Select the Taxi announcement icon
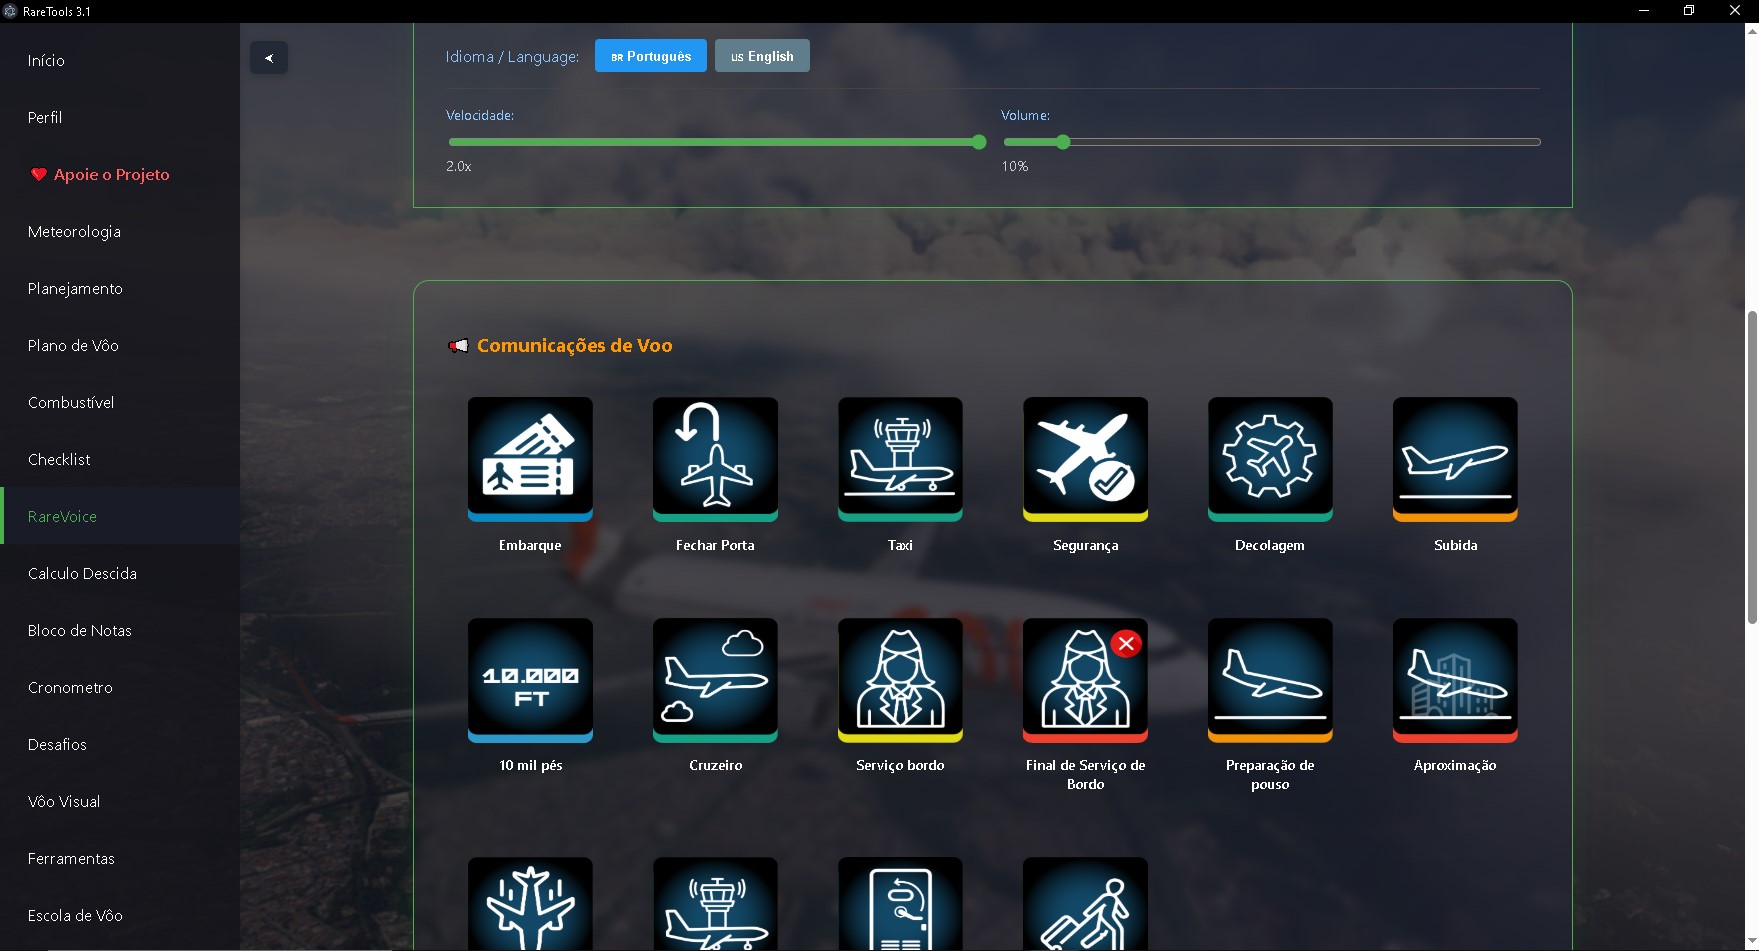 click(x=900, y=458)
